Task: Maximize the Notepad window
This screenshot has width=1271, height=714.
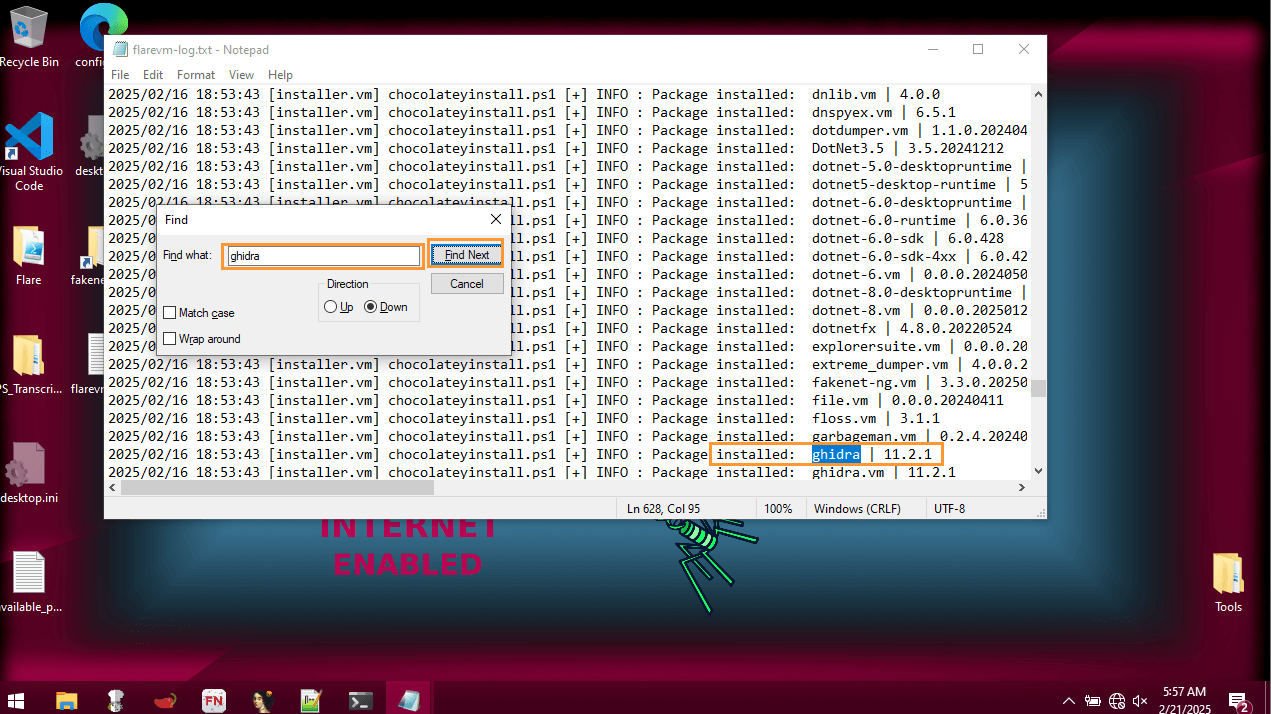Action: [978, 49]
